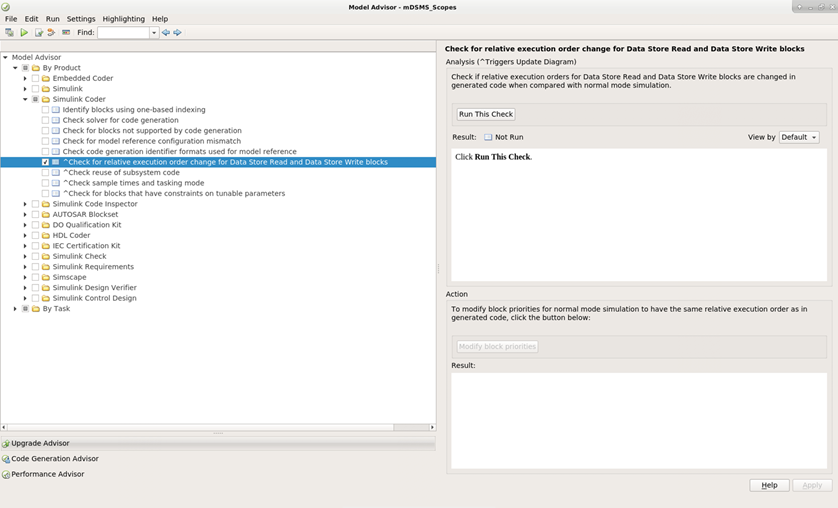
Task: Click the green Run selected checks icon
Action: coord(25,33)
